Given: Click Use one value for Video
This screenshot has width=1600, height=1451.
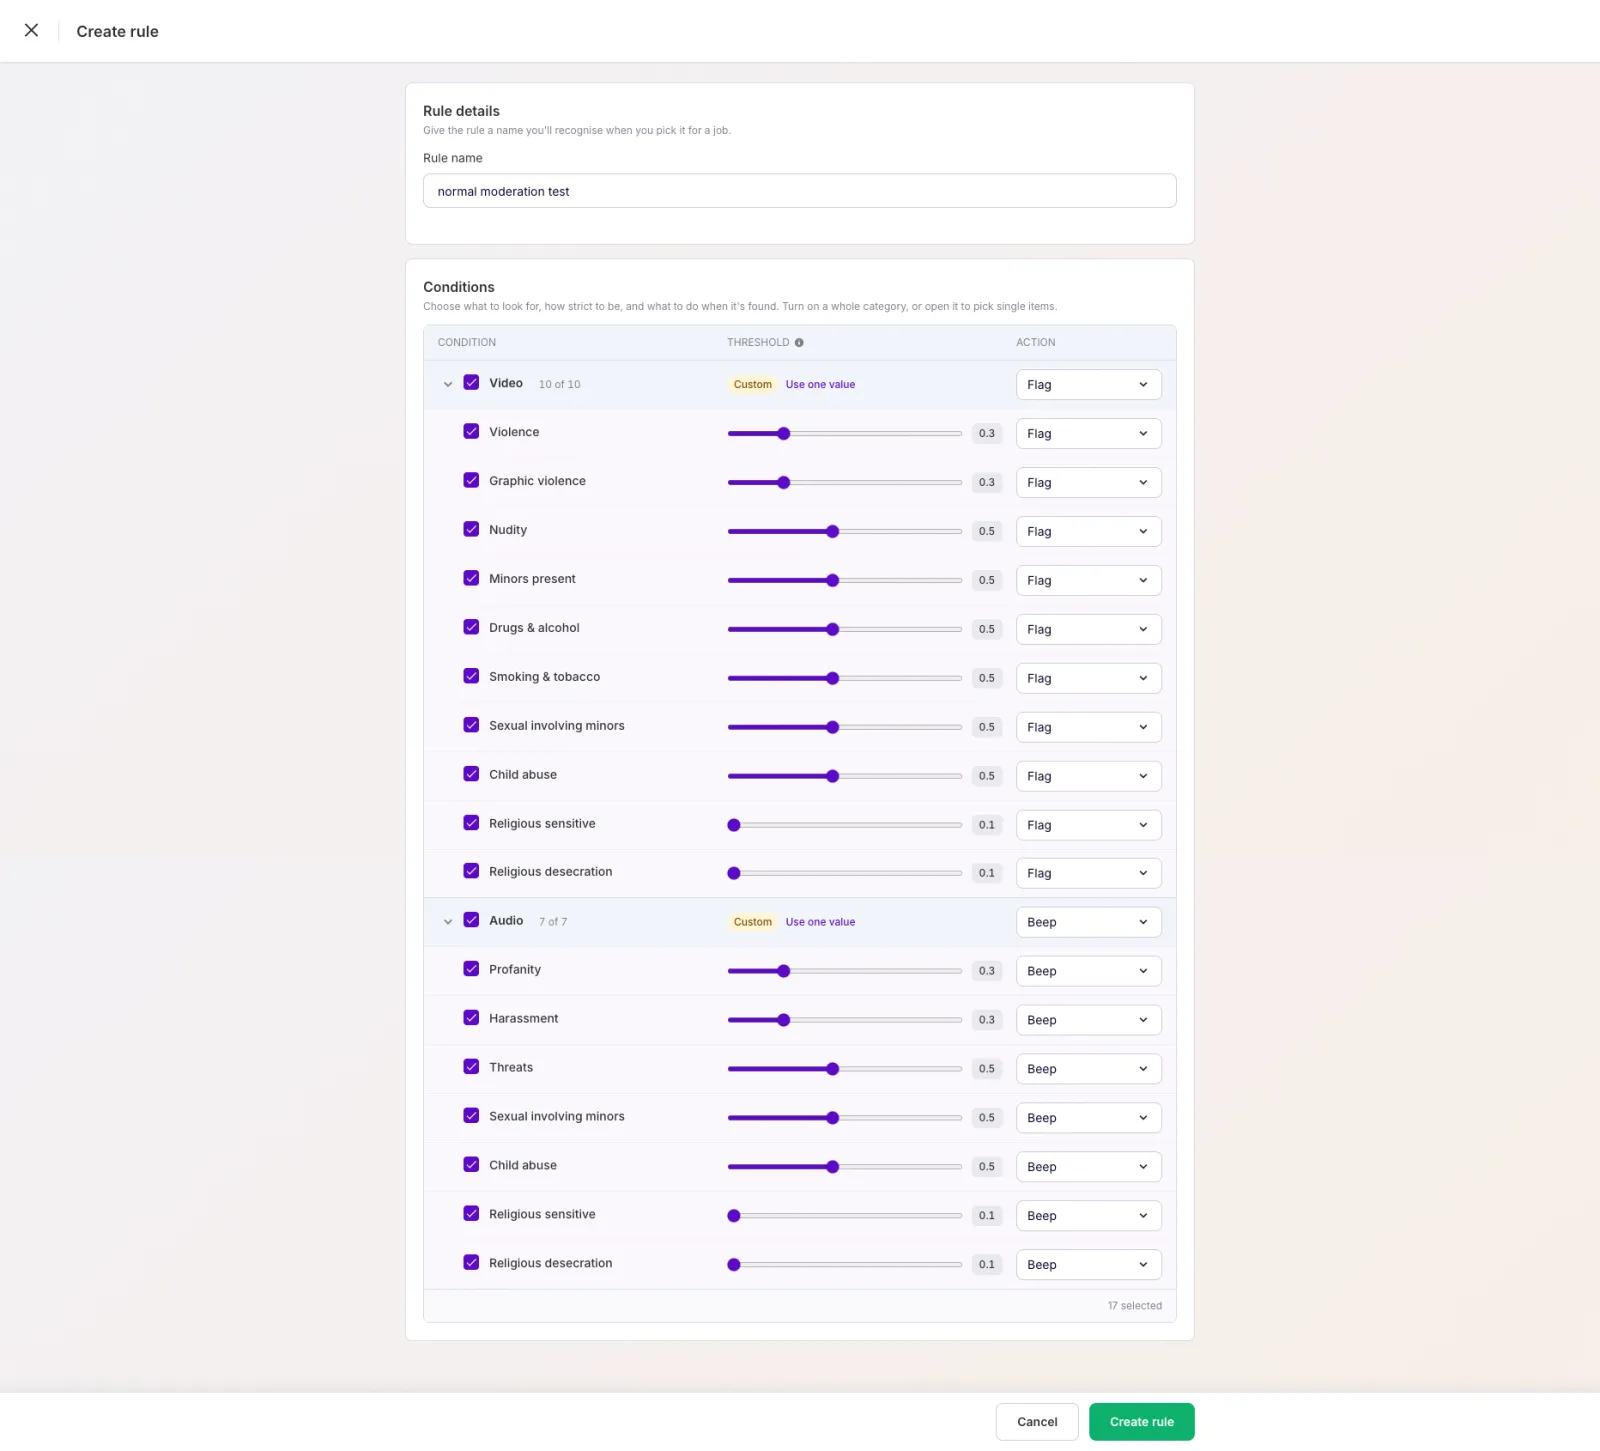Looking at the screenshot, I should pos(820,385).
